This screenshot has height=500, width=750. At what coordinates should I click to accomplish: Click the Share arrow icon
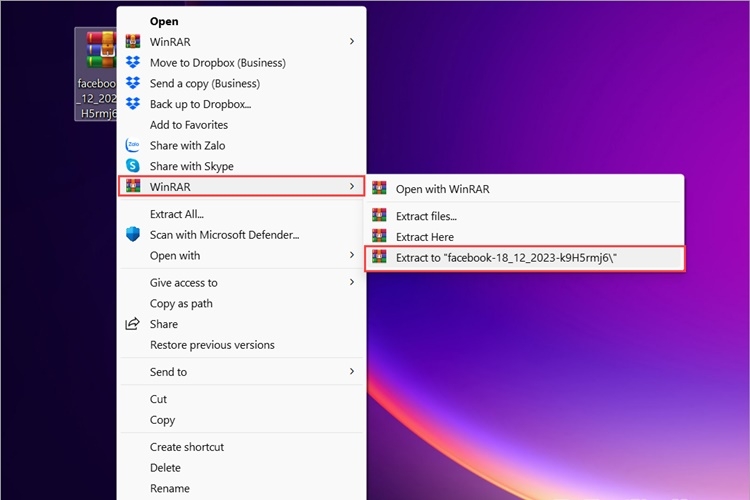pos(132,324)
